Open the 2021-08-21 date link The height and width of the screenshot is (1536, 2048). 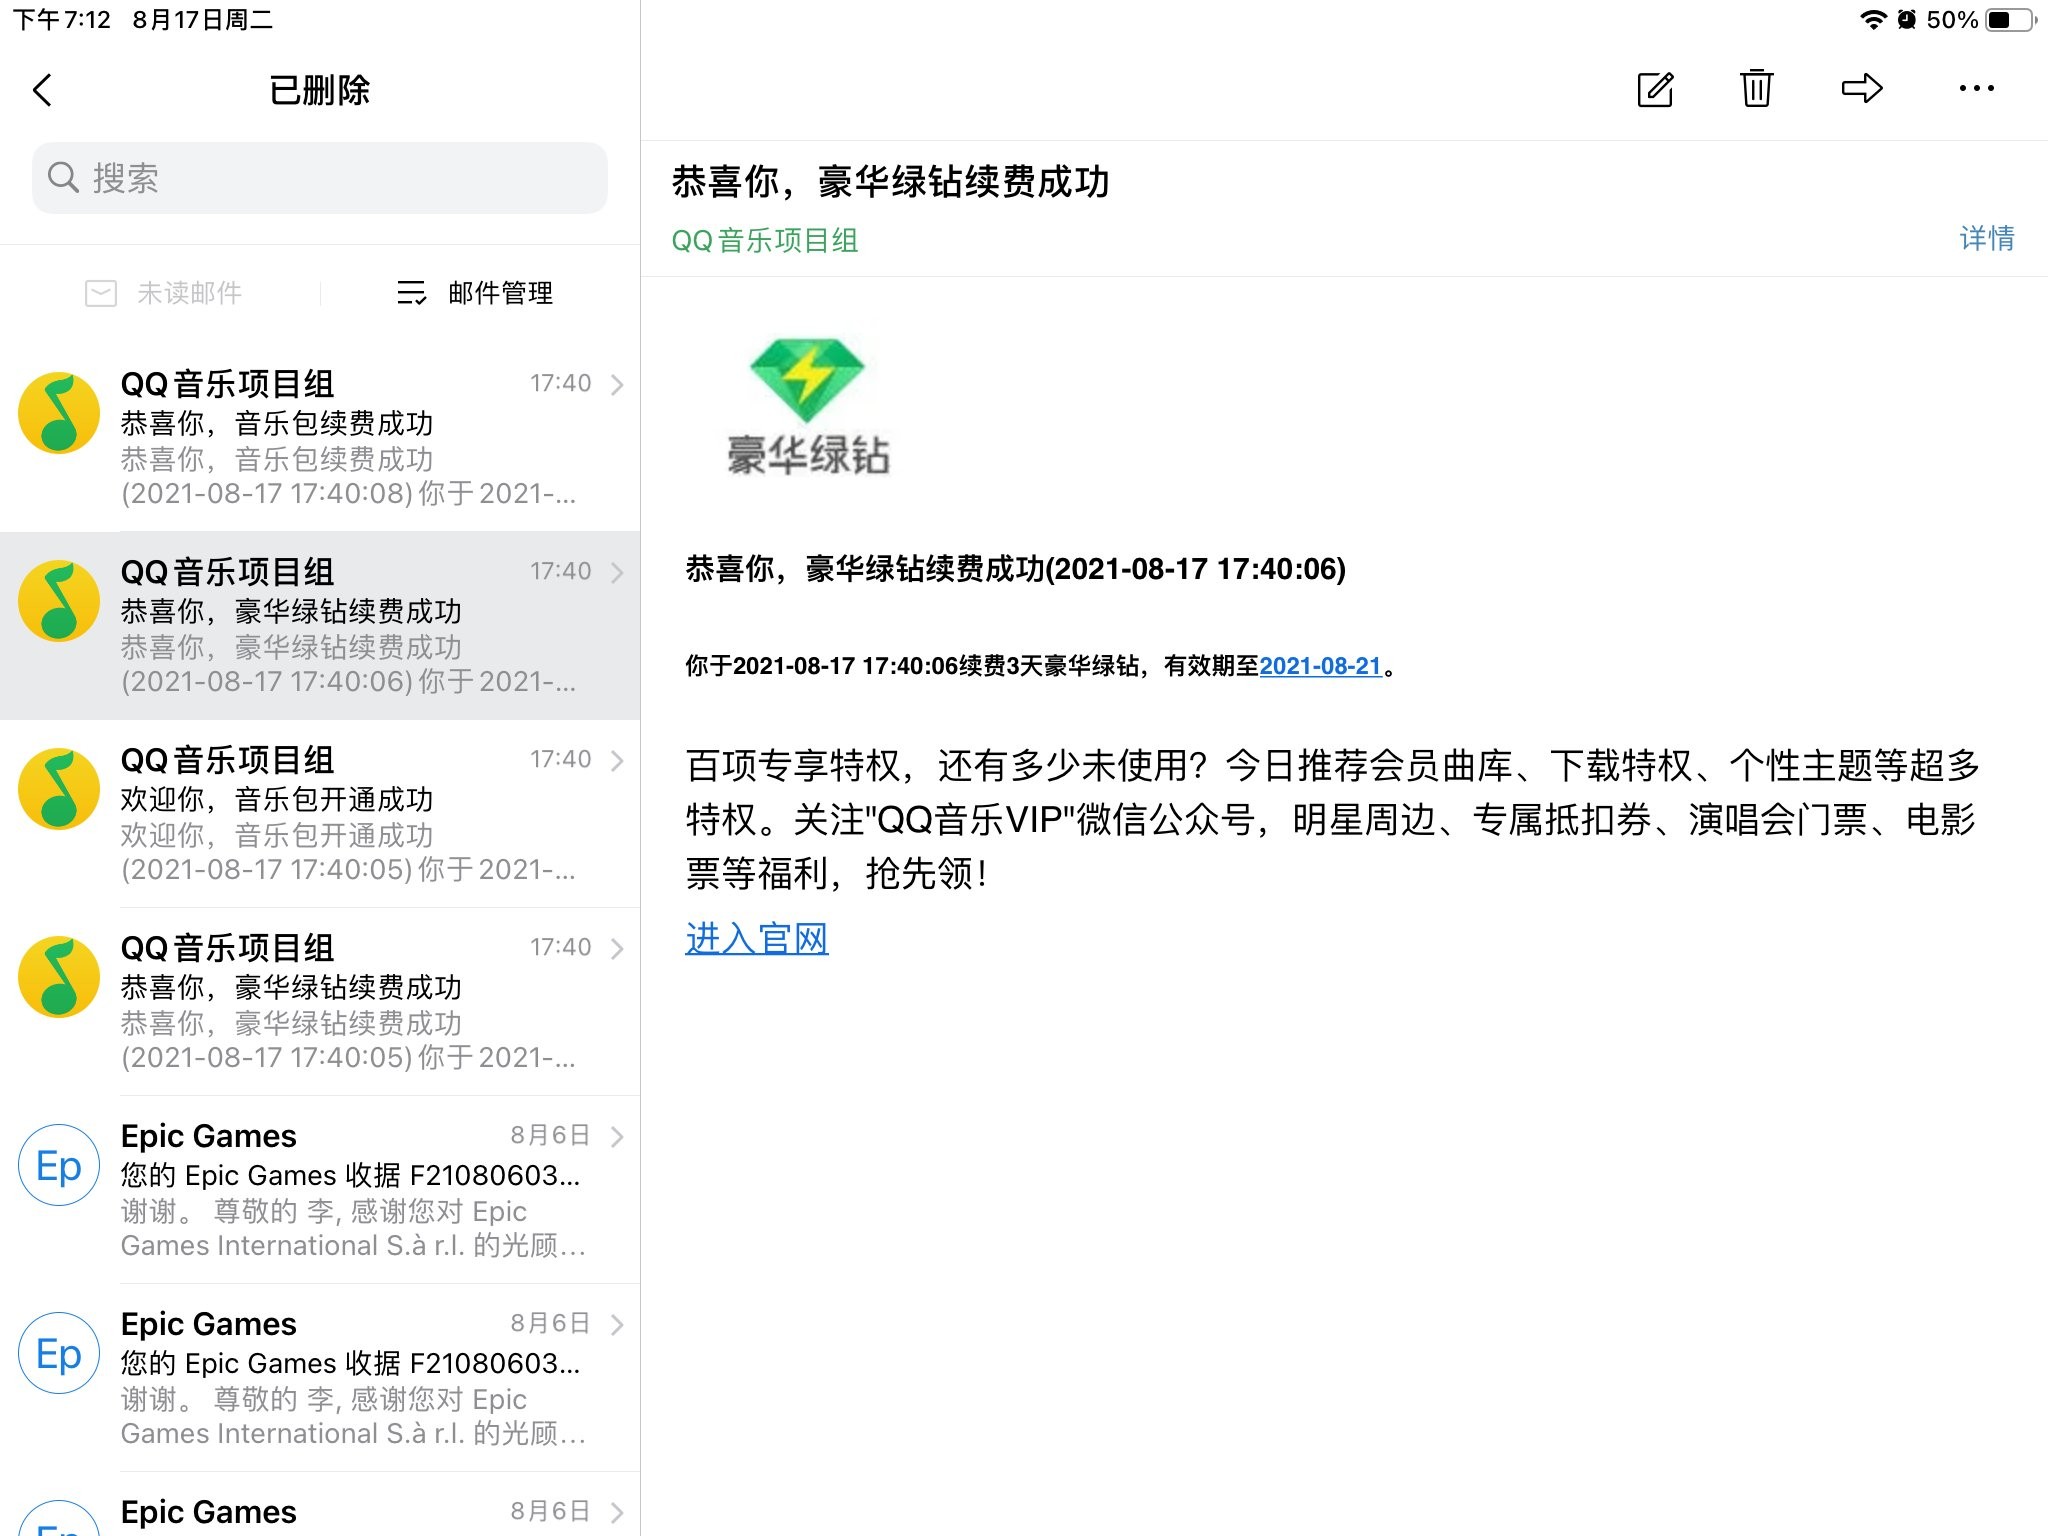[1320, 666]
